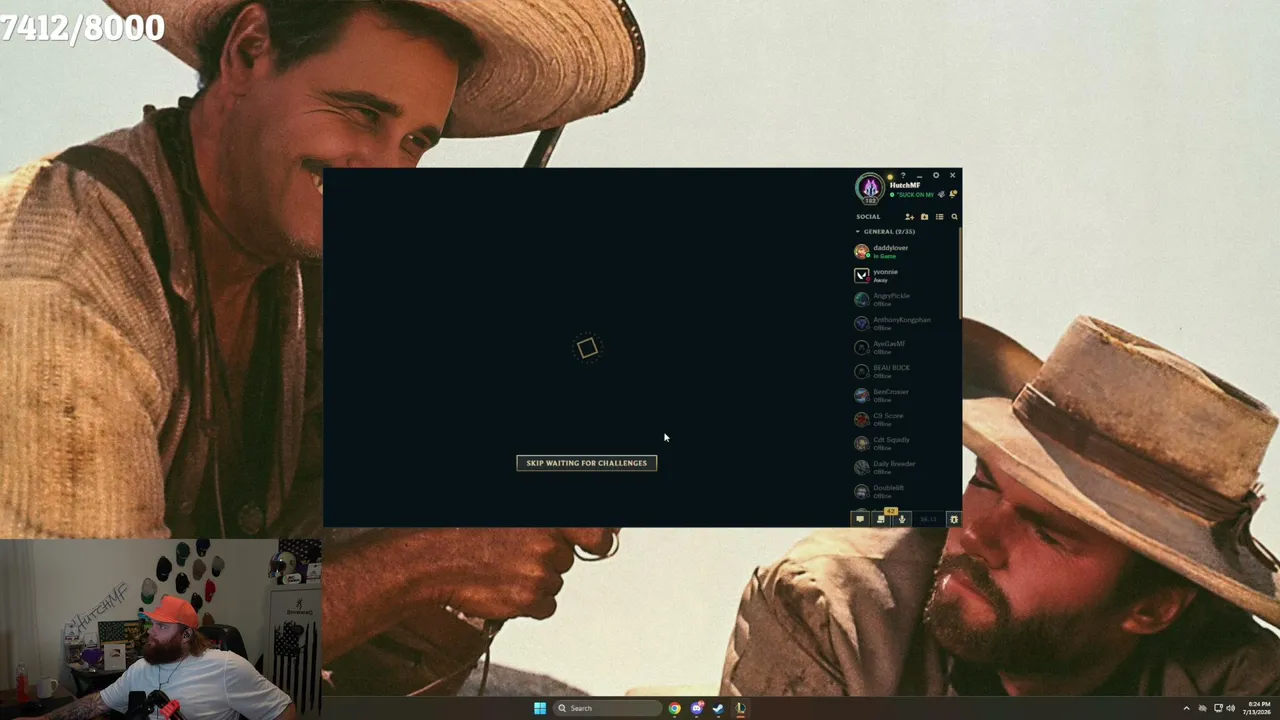The width and height of the screenshot is (1280, 720).
Task: Open the taskbar volume control
Action: 1230,708
